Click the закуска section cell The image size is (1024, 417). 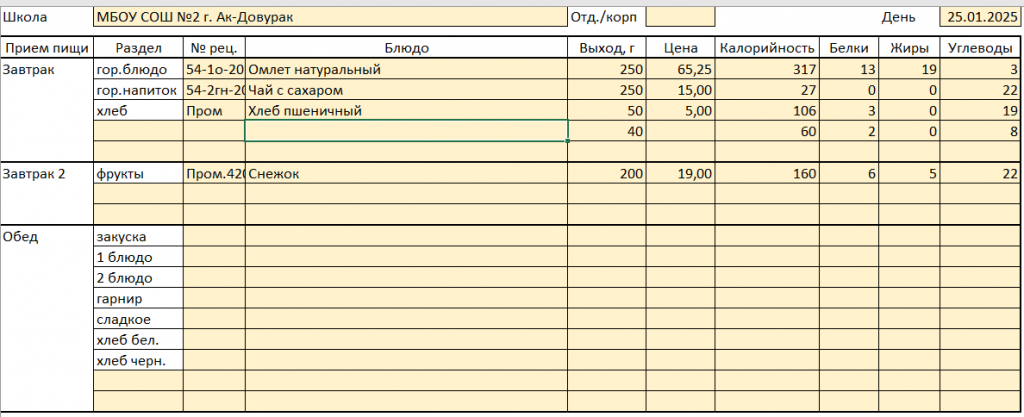(x=138, y=237)
